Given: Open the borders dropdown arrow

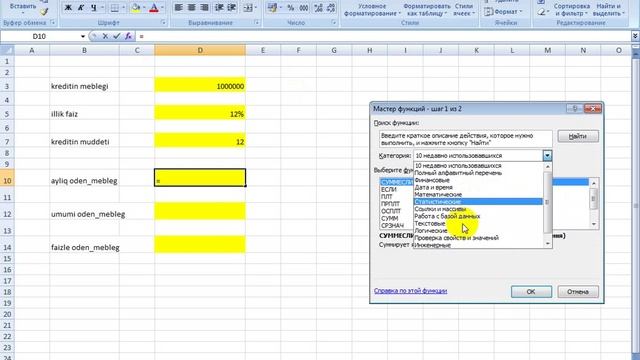Looking at the screenshot, I should point(123,8).
